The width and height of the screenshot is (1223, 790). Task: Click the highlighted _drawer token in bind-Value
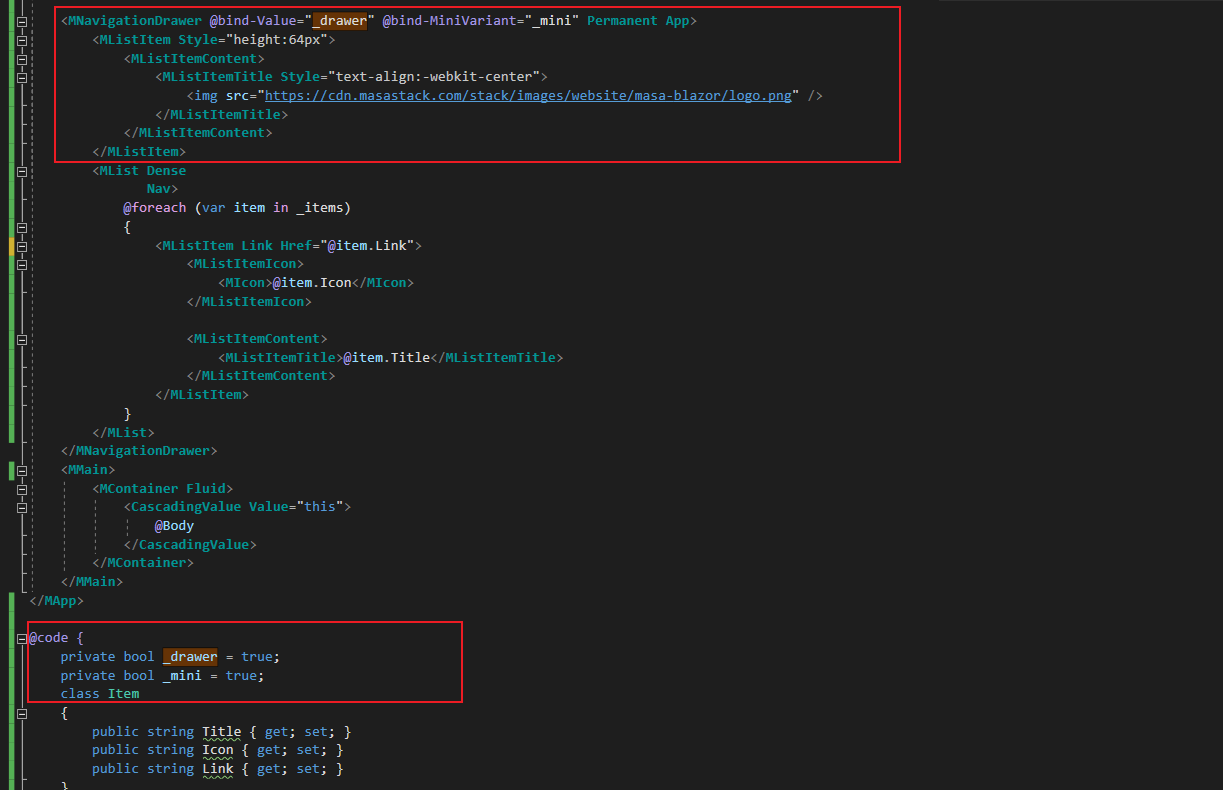(341, 20)
